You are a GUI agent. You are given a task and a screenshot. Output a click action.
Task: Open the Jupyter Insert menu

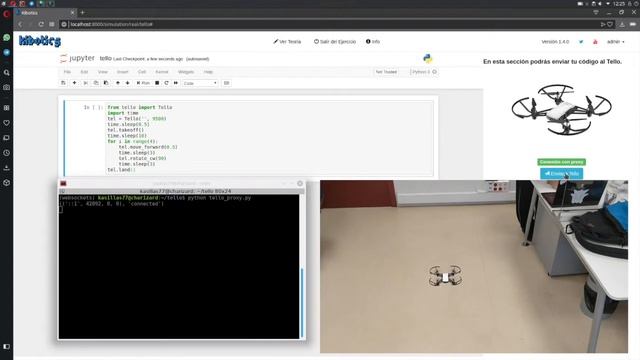click(122, 72)
